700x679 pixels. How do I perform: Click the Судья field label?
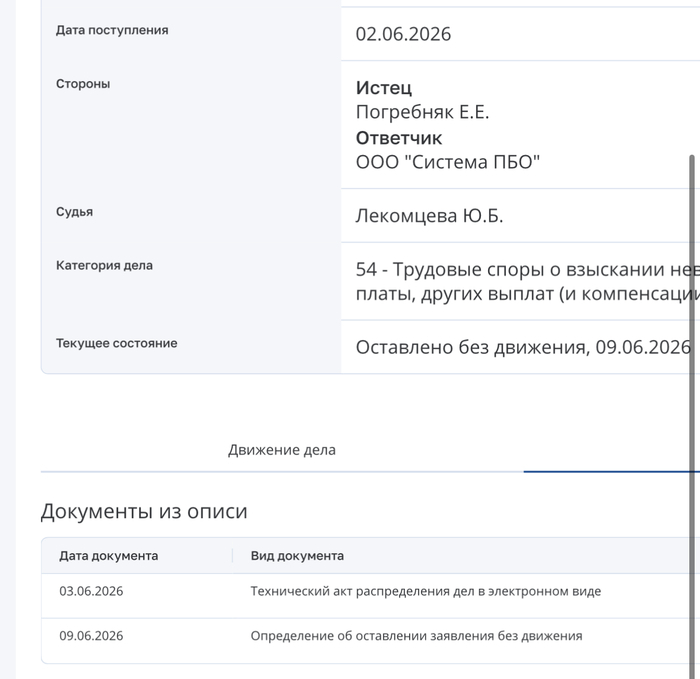74,212
